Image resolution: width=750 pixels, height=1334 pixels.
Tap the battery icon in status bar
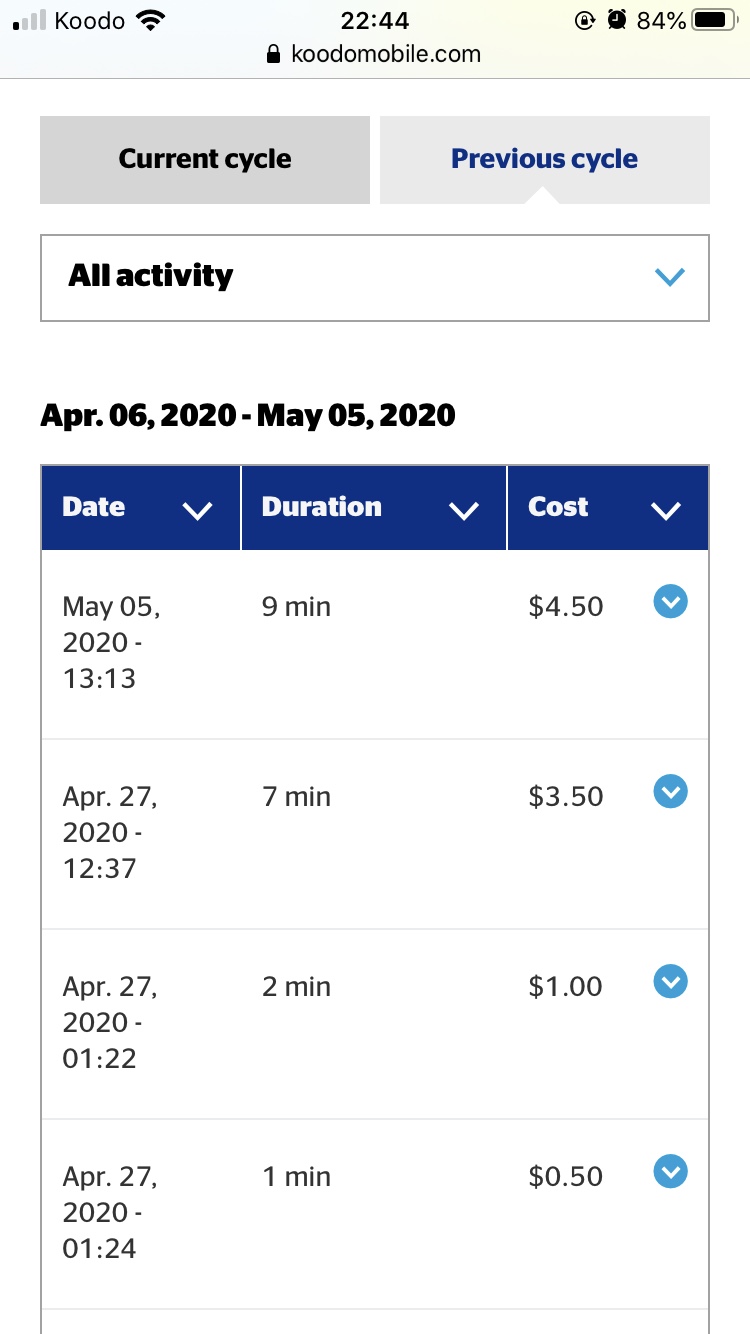pos(713,20)
